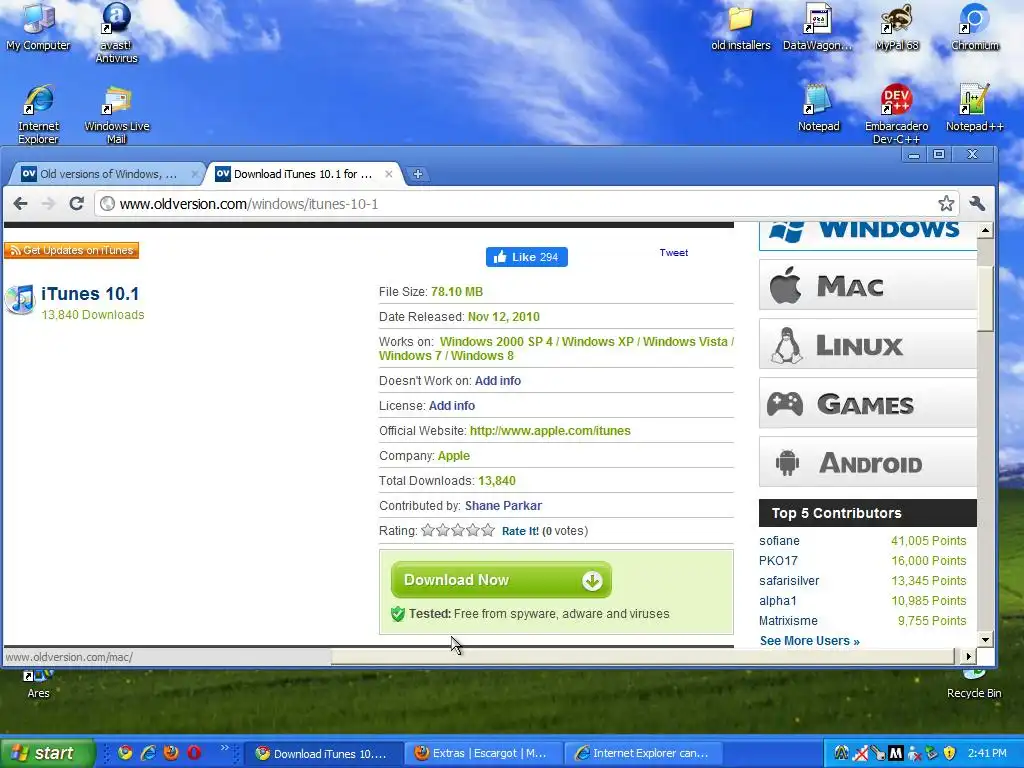Expand Quick Launch overflow chevron
This screenshot has width=1024, height=768.
pos(225,748)
